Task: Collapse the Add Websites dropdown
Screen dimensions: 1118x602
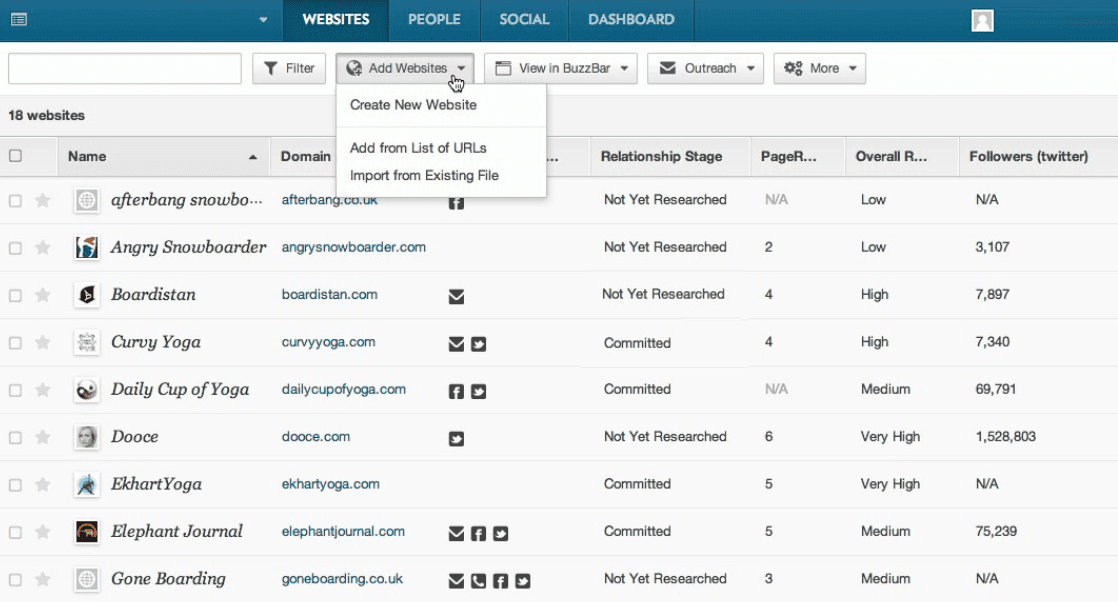Action: point(405,68)
